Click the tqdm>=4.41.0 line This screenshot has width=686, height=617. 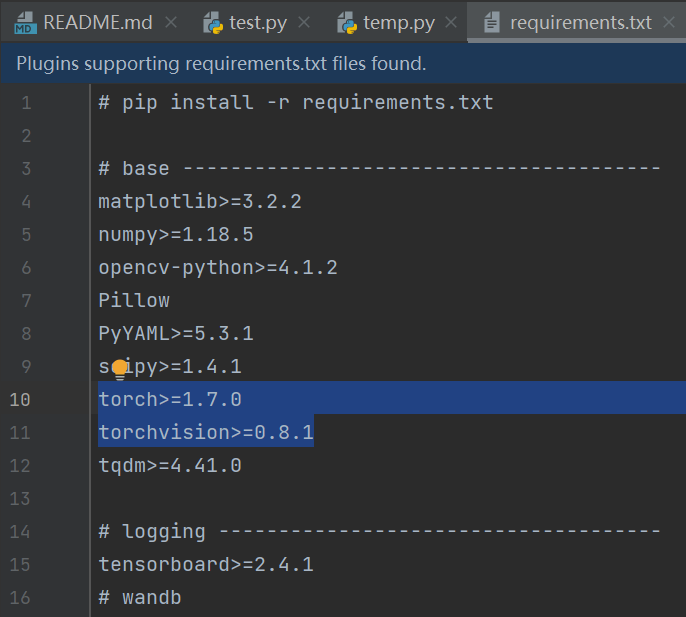pyautogui.click(x=170, y=466)
